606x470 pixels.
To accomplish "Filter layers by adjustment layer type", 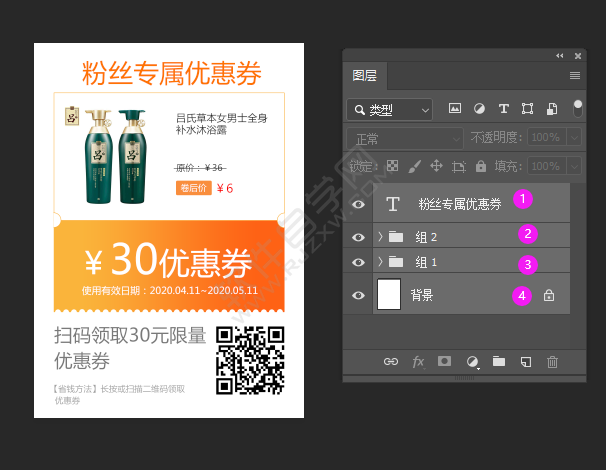I will (479, 109).
